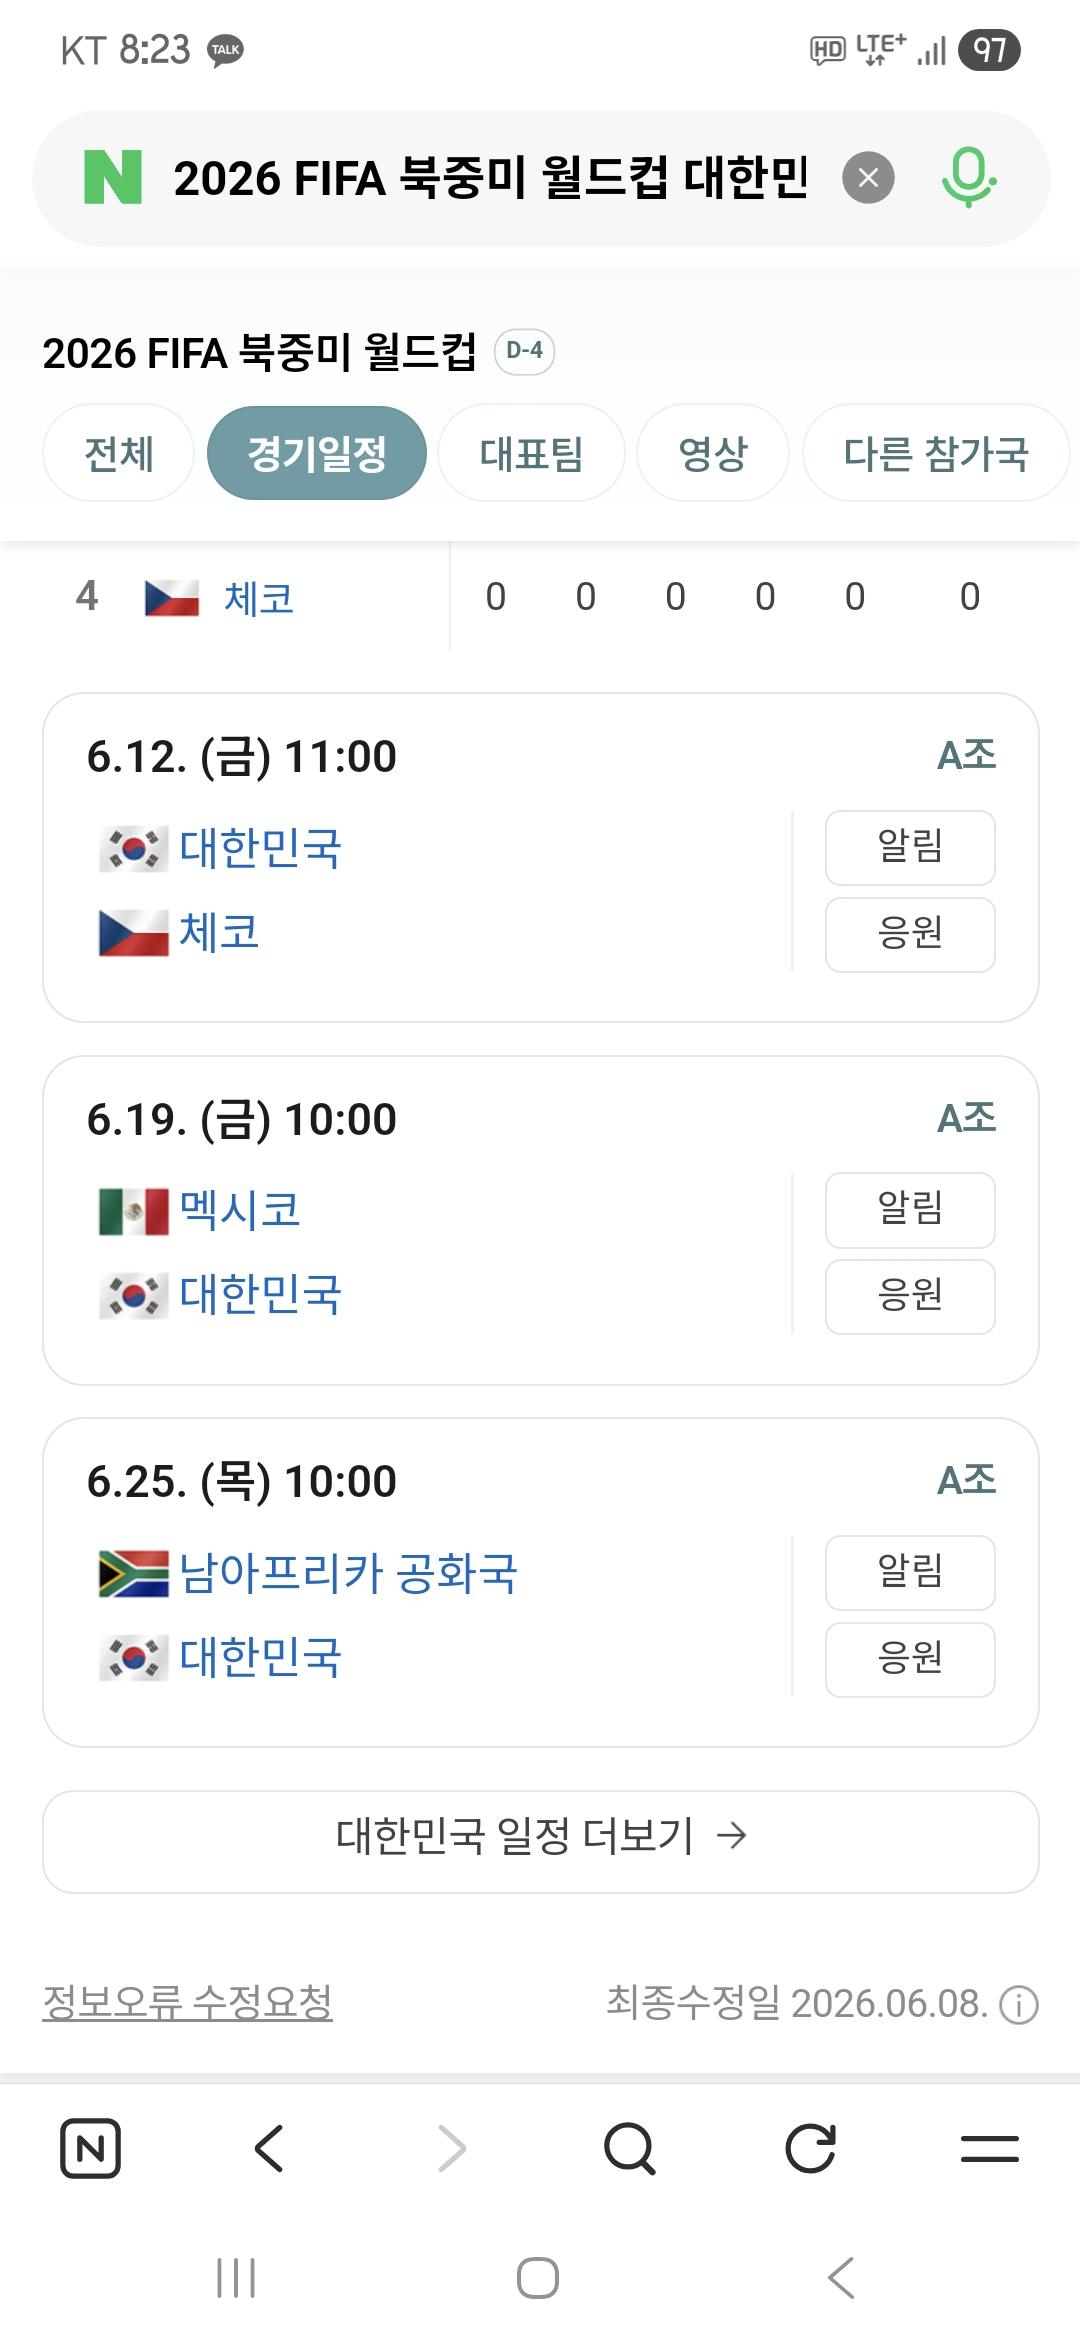Open the 정보오류 수정요청 link
Image resolution: width=1080 pixels, height=2340 pixels.
187,2002
